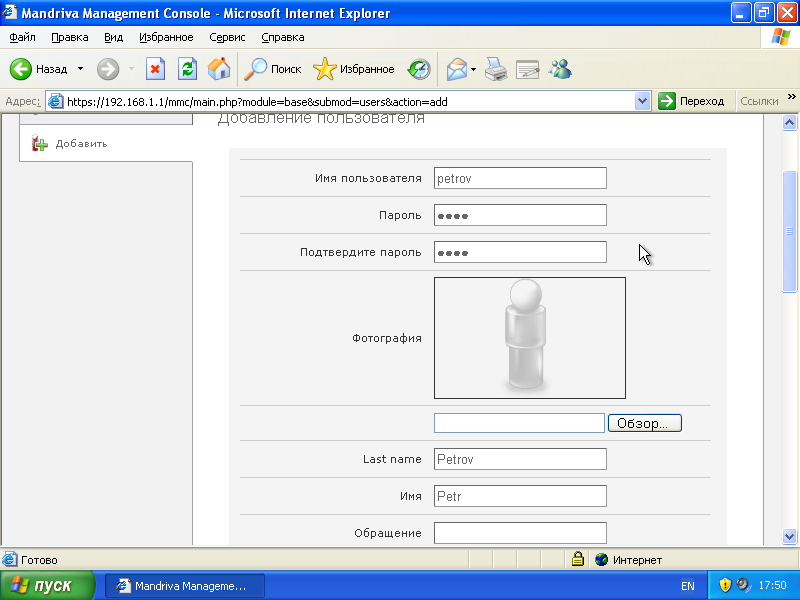Click the volume tray icon next to the clock

click(x=744, y=585)
